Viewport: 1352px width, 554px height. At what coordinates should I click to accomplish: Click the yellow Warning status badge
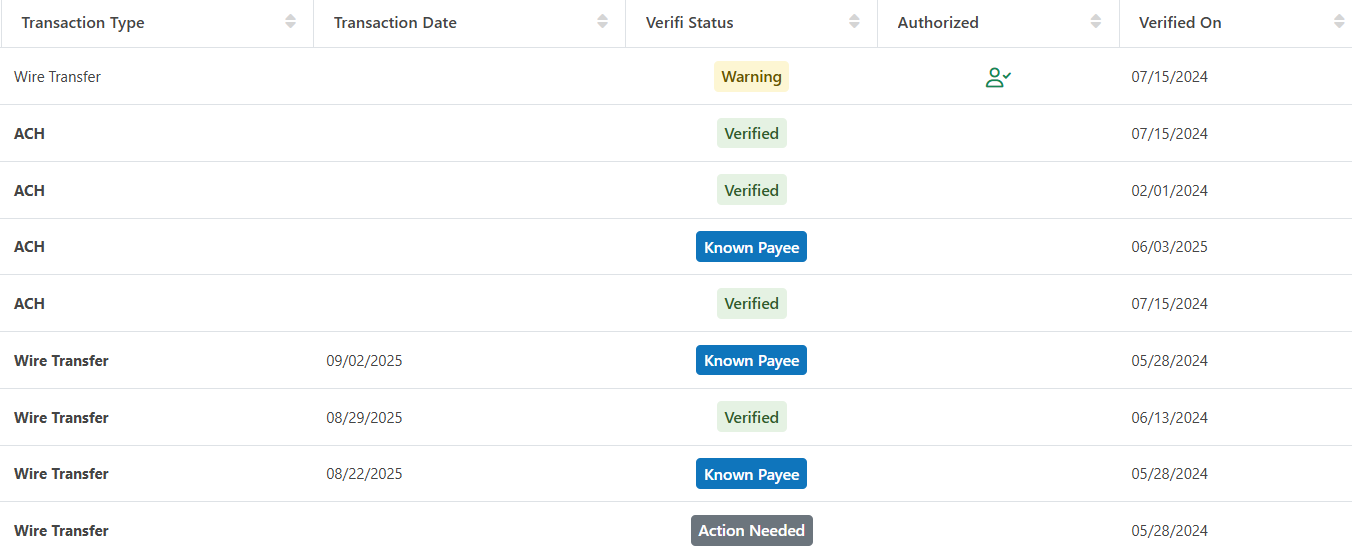751,77
